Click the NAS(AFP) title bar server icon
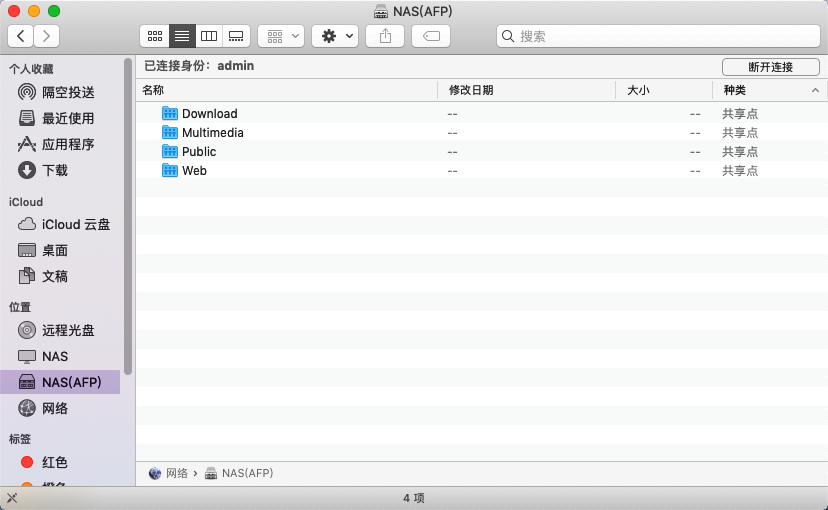The image size is (828, 510). [381, 11]
